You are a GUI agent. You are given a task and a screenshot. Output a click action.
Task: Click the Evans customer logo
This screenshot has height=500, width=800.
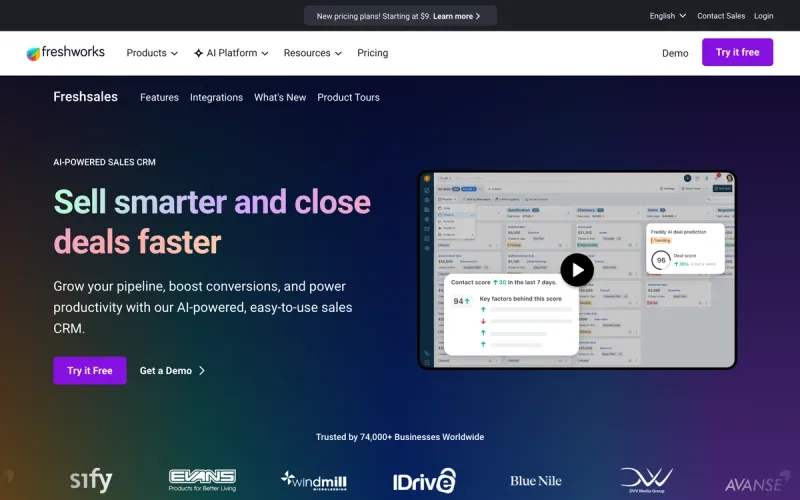[x=203, y=480]
